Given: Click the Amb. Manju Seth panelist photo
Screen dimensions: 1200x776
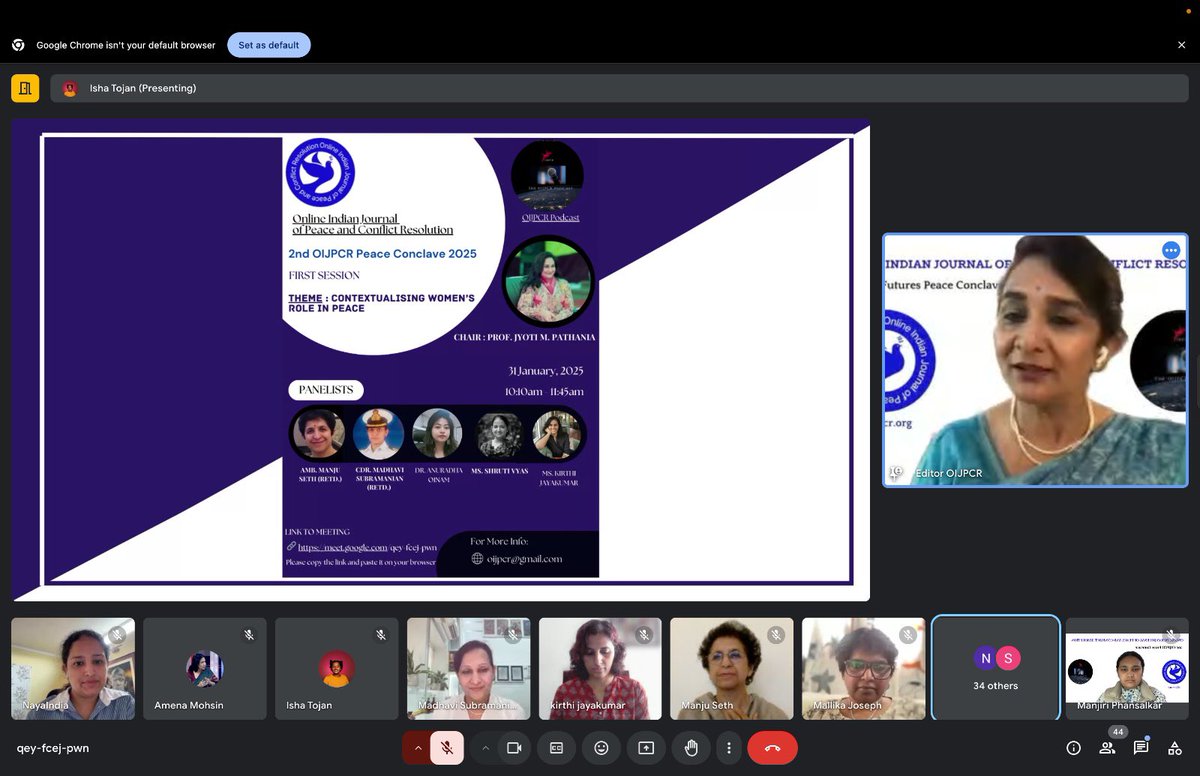Looking at the screenshot, I should pos(318,434).
